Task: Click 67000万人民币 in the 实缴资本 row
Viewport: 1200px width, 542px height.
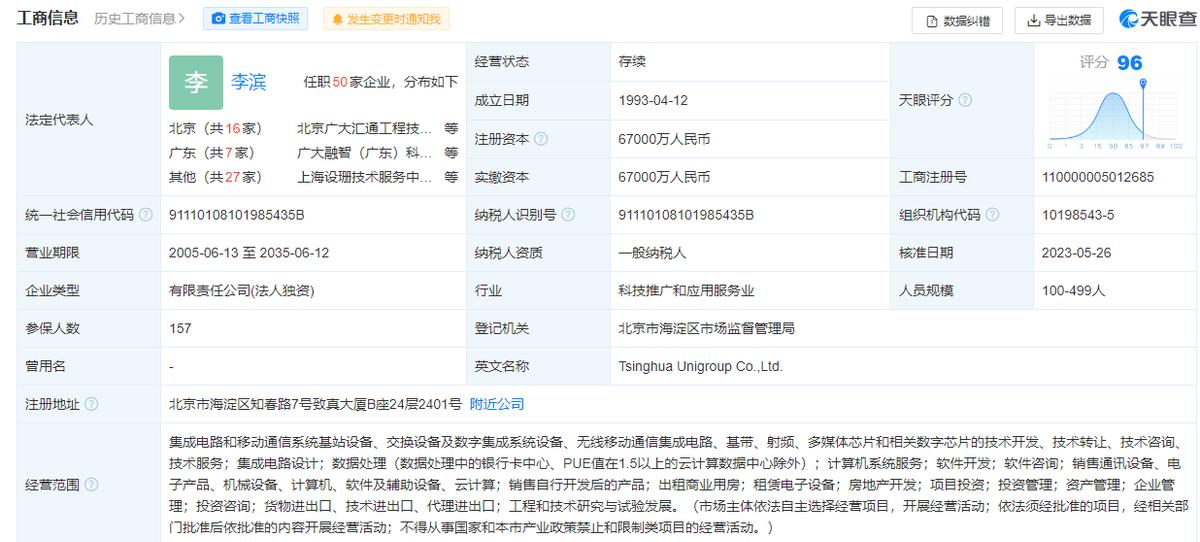Action: click(664, 177)
